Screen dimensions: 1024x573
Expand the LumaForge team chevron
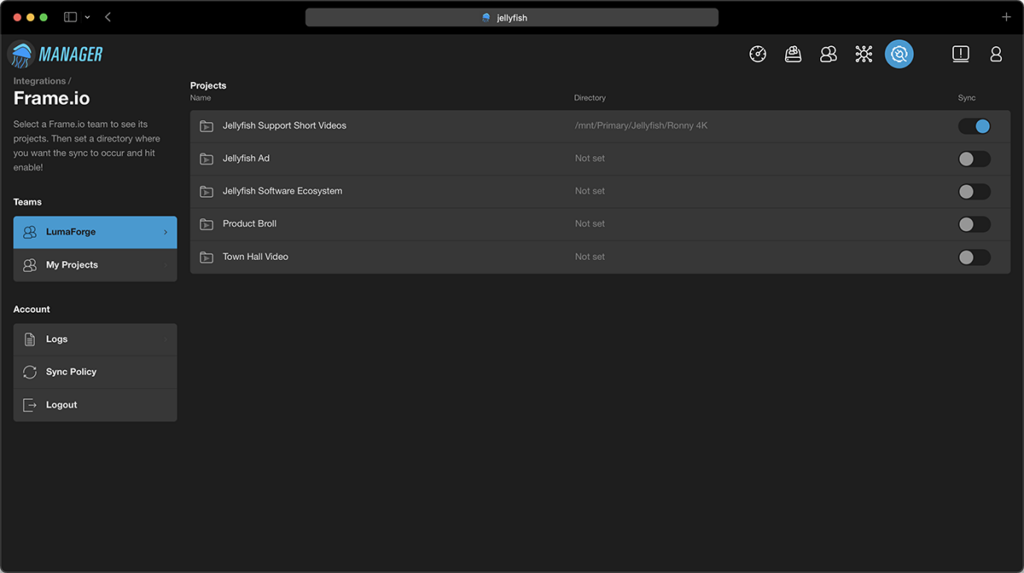[165, 232]
